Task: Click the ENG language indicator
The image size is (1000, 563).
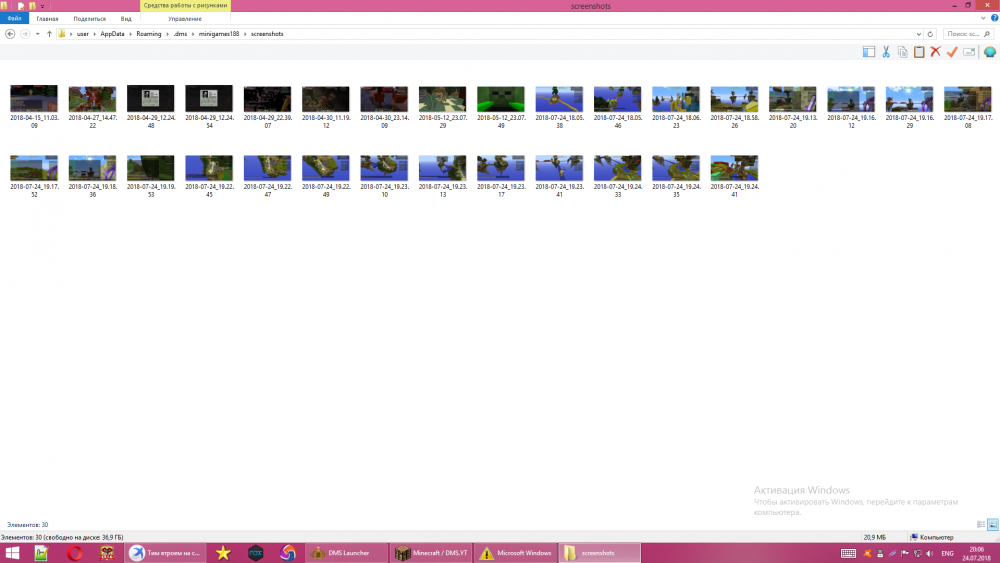Action: pos(947,553)
